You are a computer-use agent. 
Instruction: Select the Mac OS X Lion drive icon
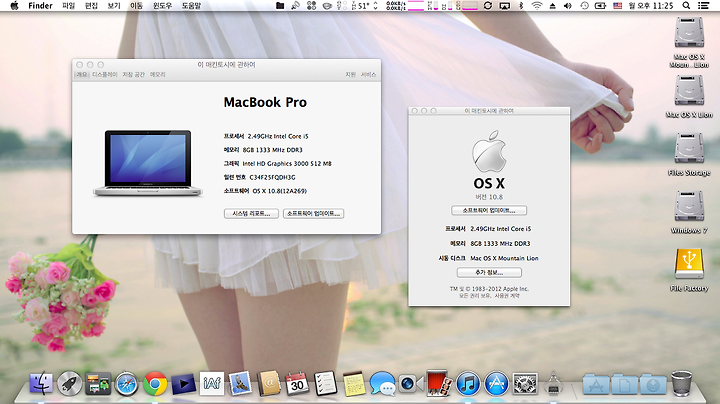(x=689, y=90)
